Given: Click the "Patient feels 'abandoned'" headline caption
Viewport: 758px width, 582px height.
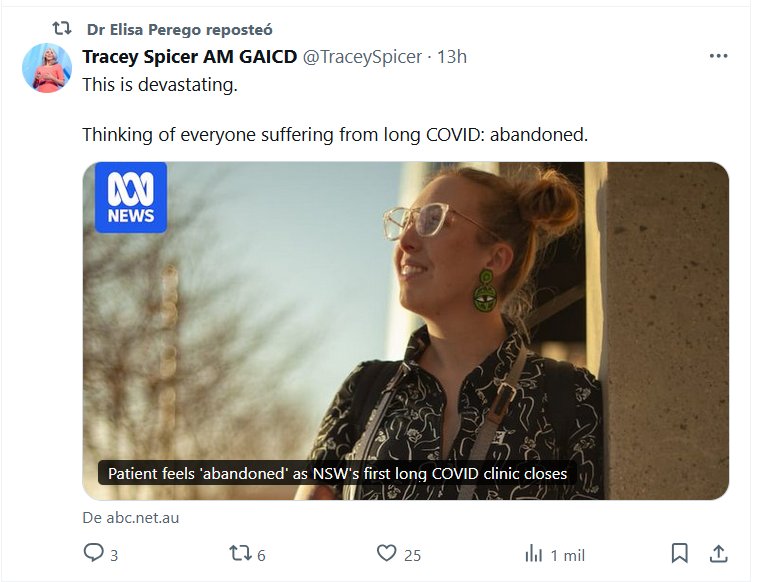Looking at the screenshot, I should pyautogui.click(x=337, y=473).
